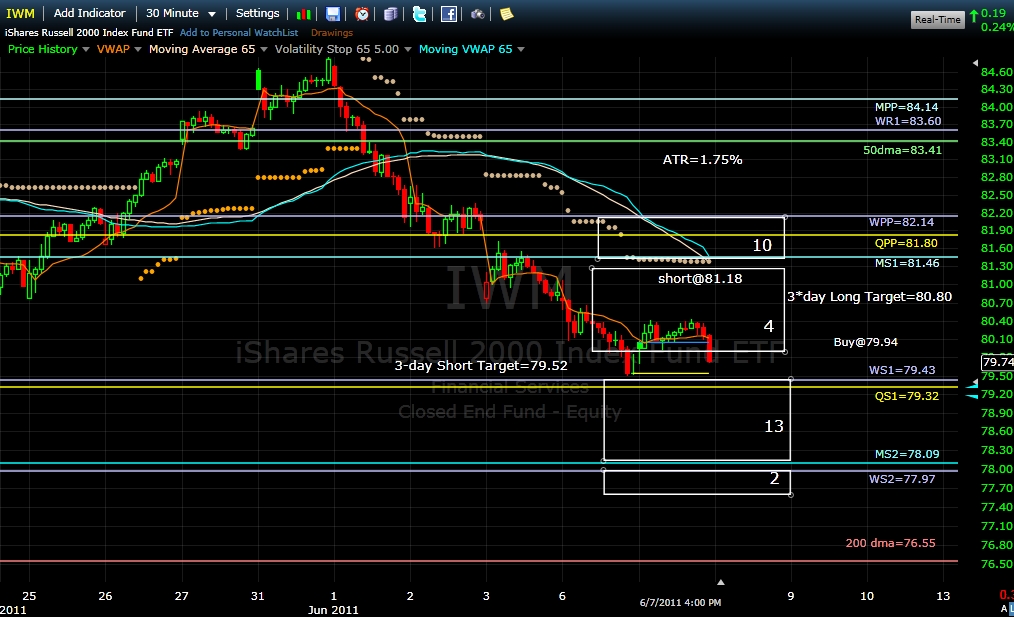
Task: Share the chart via the Facebook icon
Action: pos(449,14)
